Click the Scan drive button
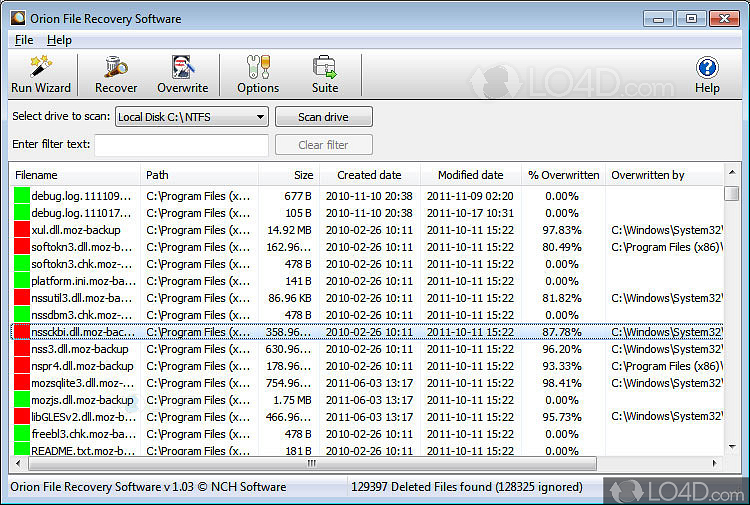This screenshot has width=750, height=505. (323, 117)
